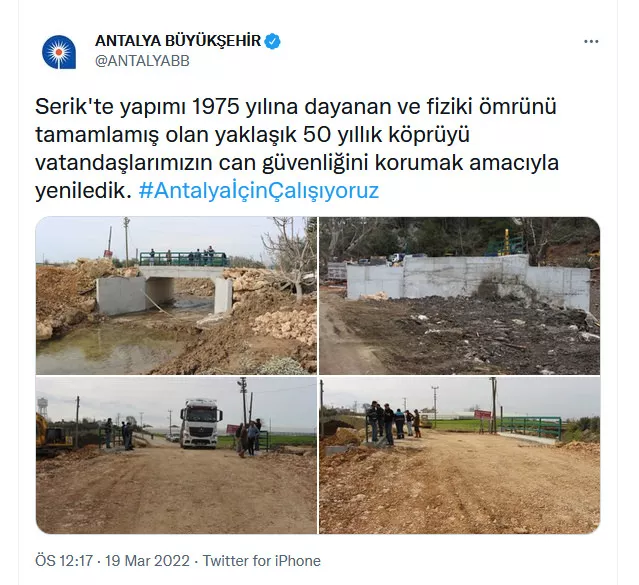
Task: Click the group of people on dirt road
Action: point(394,423)
